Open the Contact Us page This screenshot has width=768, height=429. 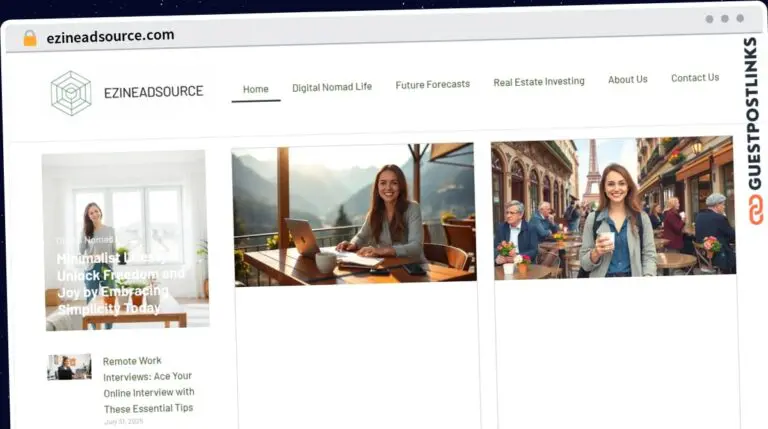[x=695, y=78]
